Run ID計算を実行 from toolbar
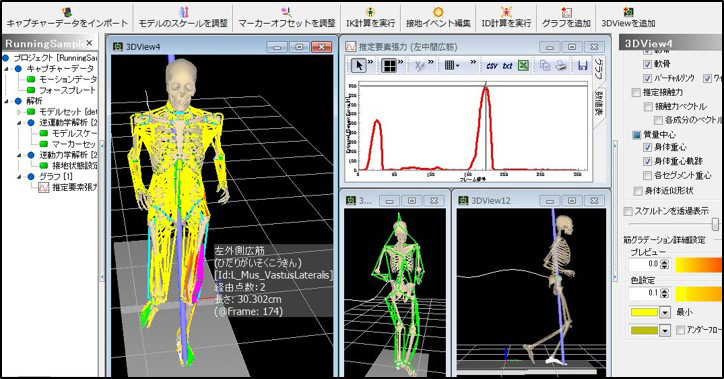 coord(506,12)
